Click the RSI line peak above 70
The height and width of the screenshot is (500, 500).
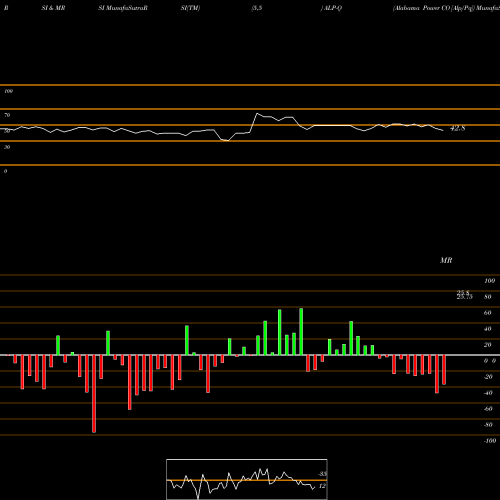257,114
